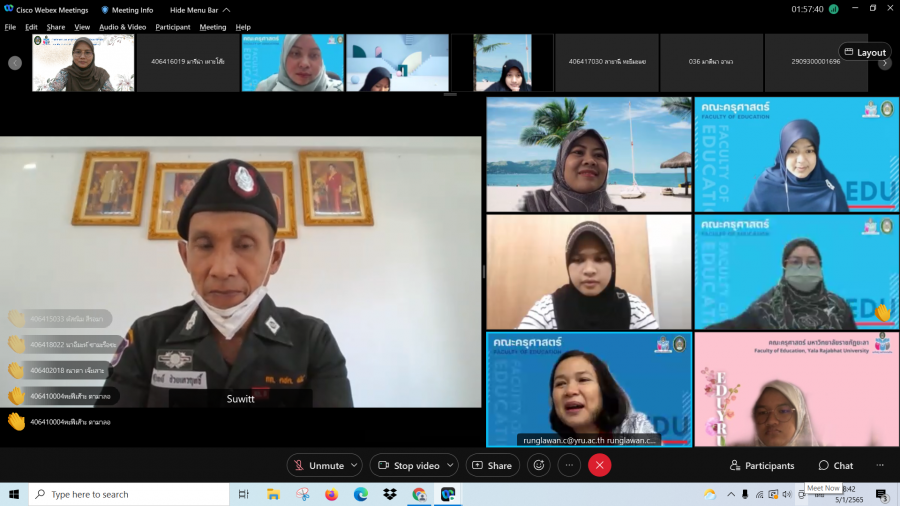Open the Participant menu
The height and width of the screenshot is (506, 900).
click(172, 27)
